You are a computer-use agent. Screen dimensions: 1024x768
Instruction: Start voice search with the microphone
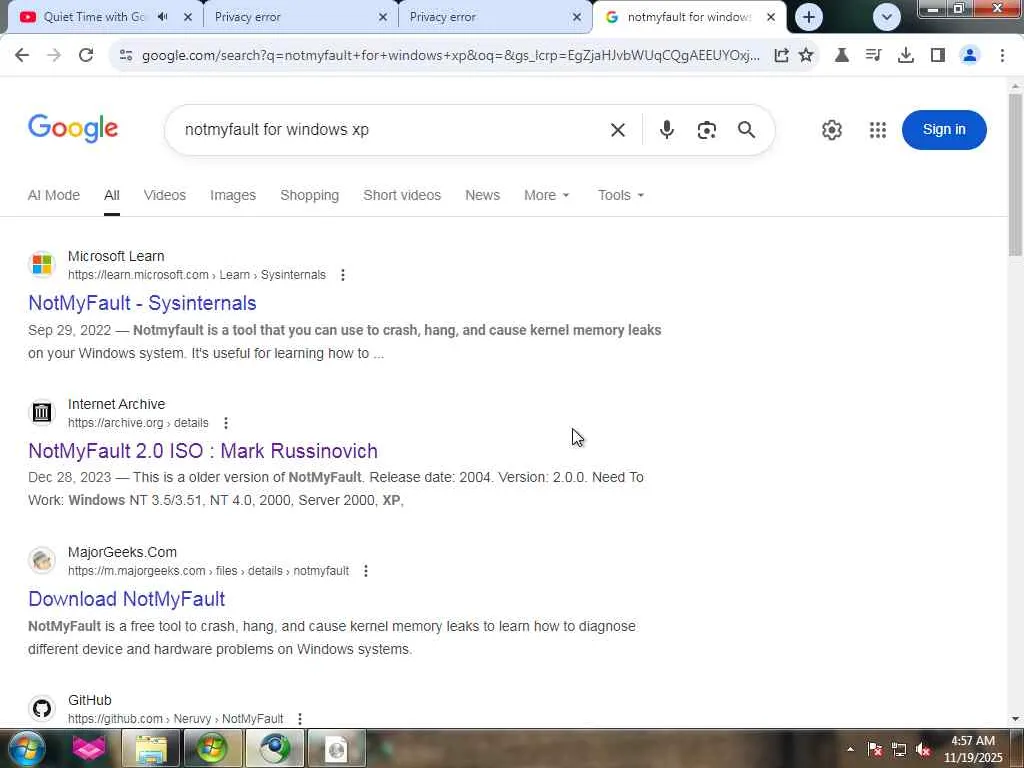click(666, 130)
